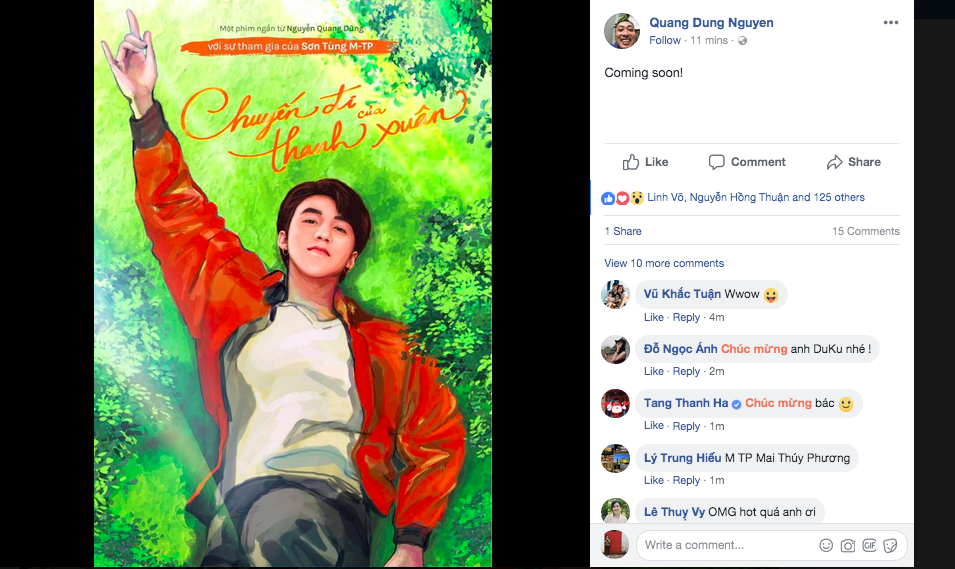The height and width of the screenshot is (569, 955).
Task: Like Vũ Khắc Tuấn's comment
Action: [653, 317]
